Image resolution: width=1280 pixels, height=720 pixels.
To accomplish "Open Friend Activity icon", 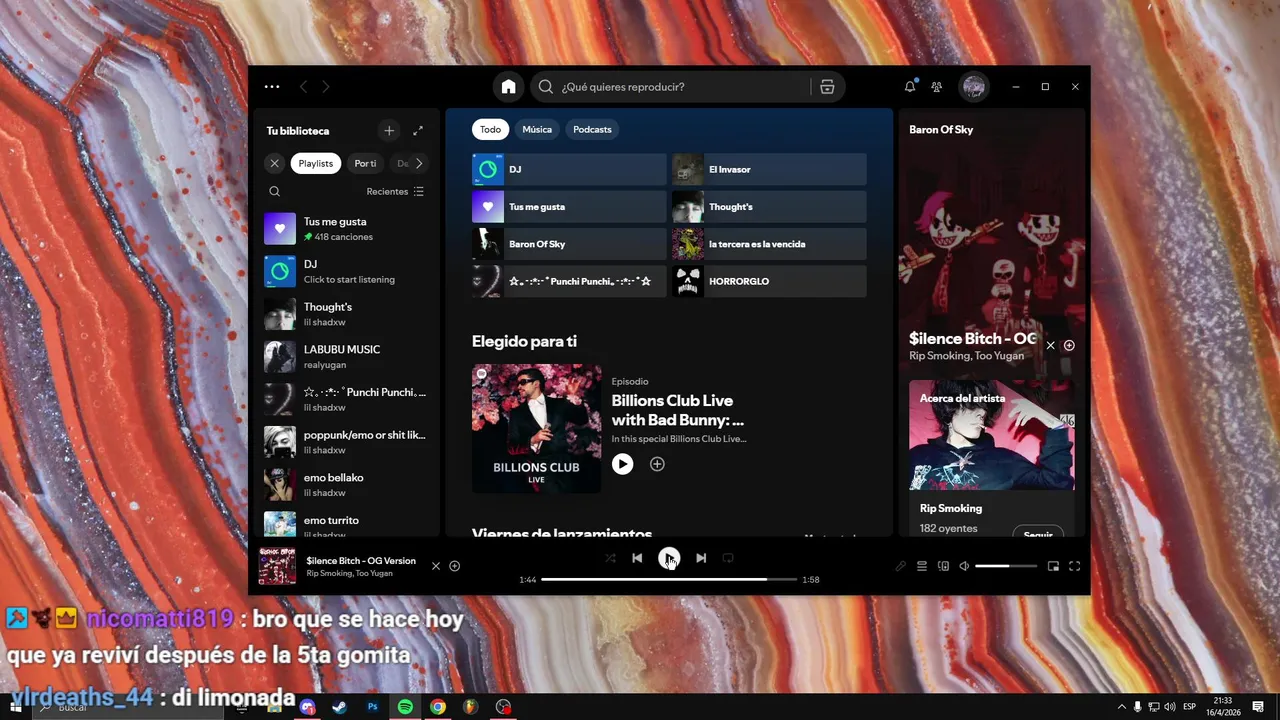I will tap(937, 87).
